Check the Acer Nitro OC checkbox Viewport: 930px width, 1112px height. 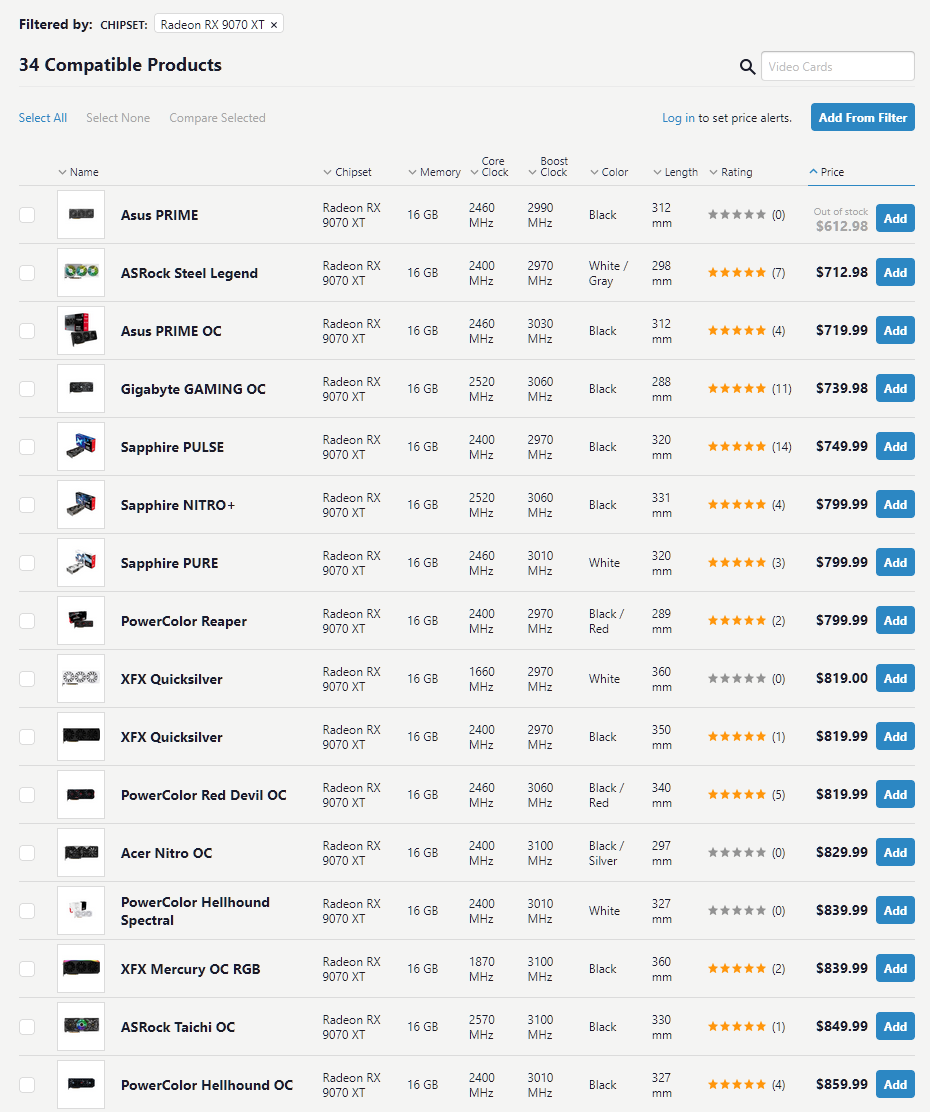point(27,853)
